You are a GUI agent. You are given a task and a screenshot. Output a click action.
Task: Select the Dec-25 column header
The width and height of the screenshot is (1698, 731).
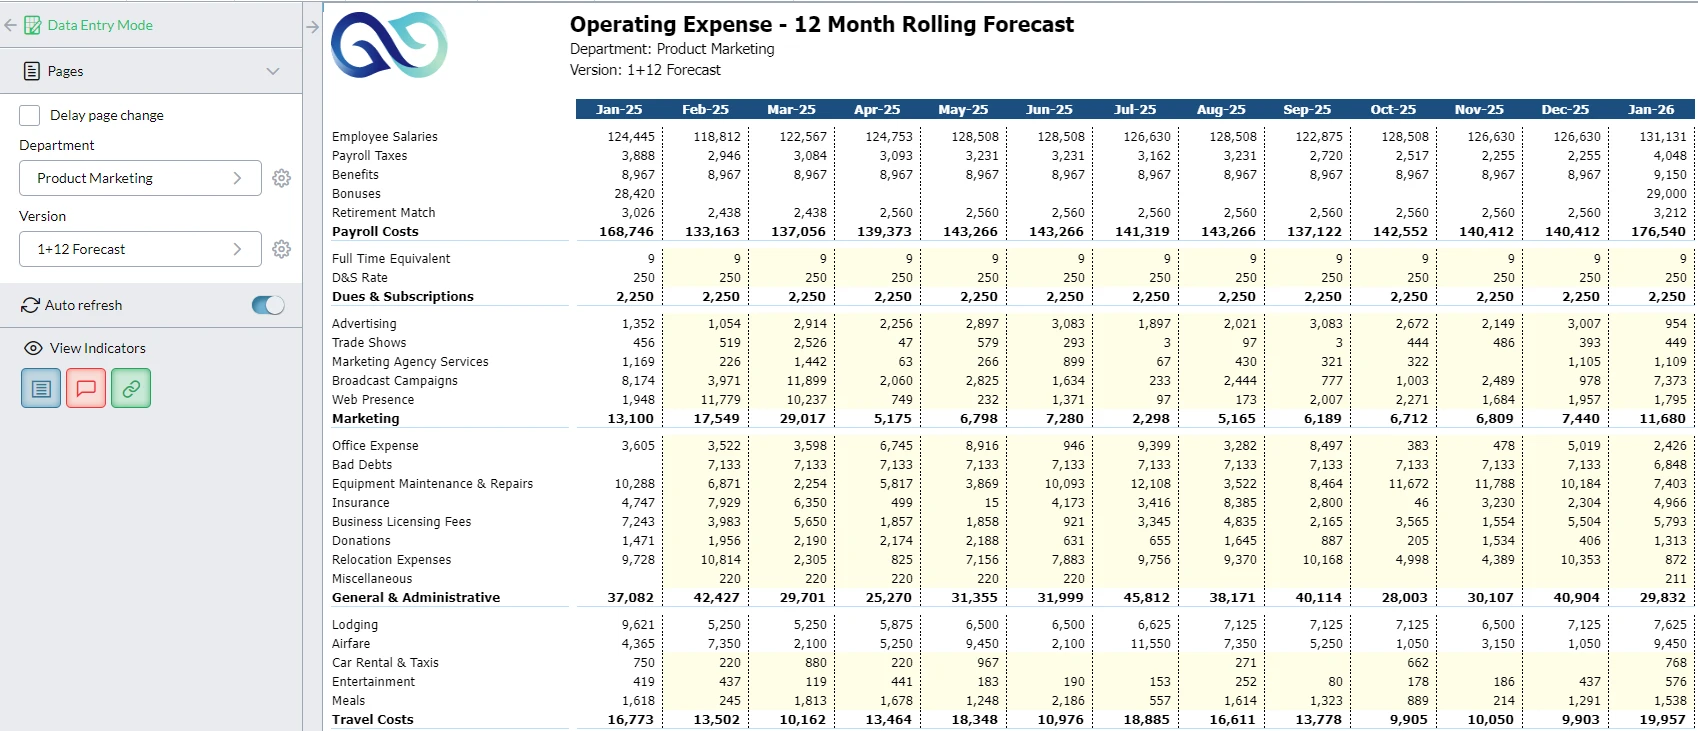(x=1565, y=109)
